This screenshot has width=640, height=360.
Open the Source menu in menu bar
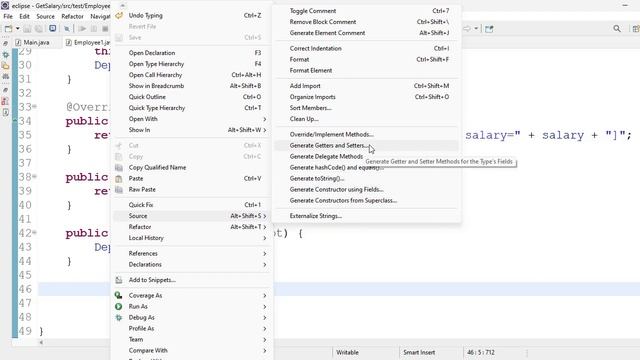45,16
